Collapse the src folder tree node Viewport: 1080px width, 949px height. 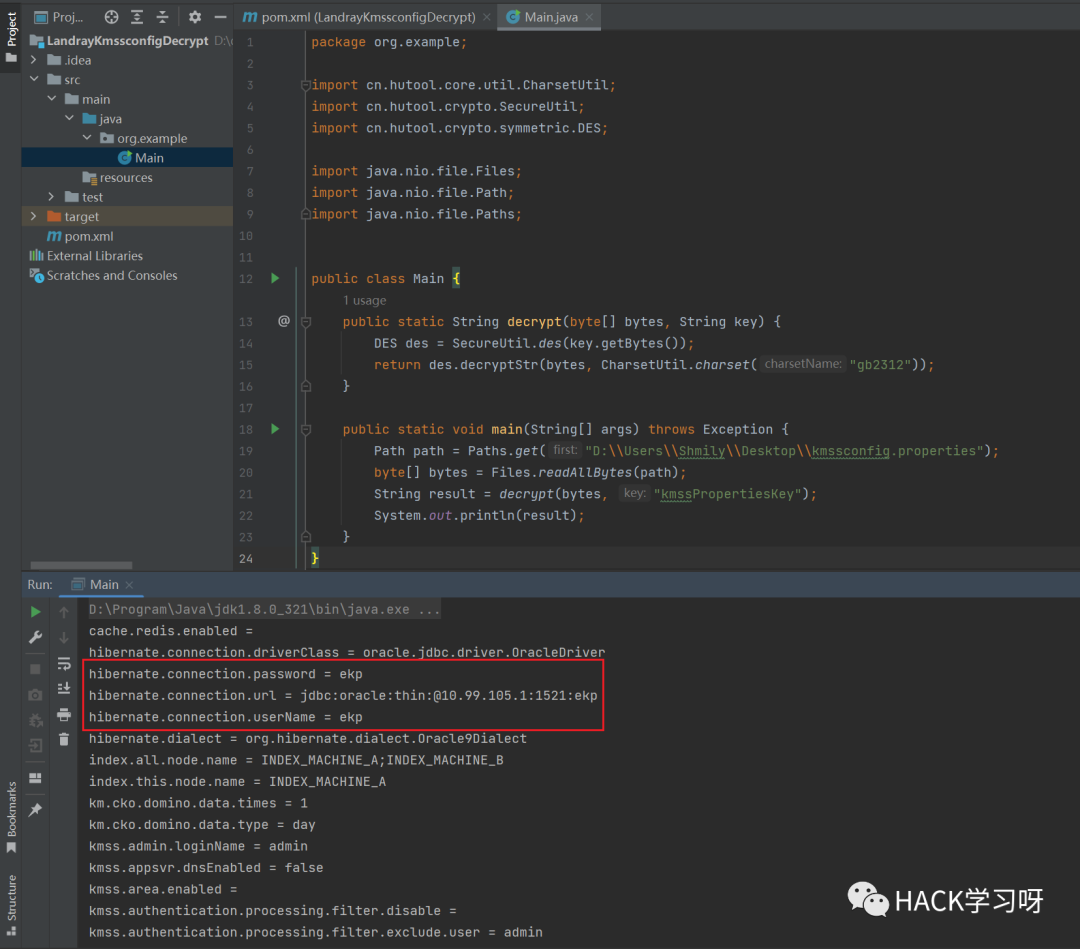(35, 80)
